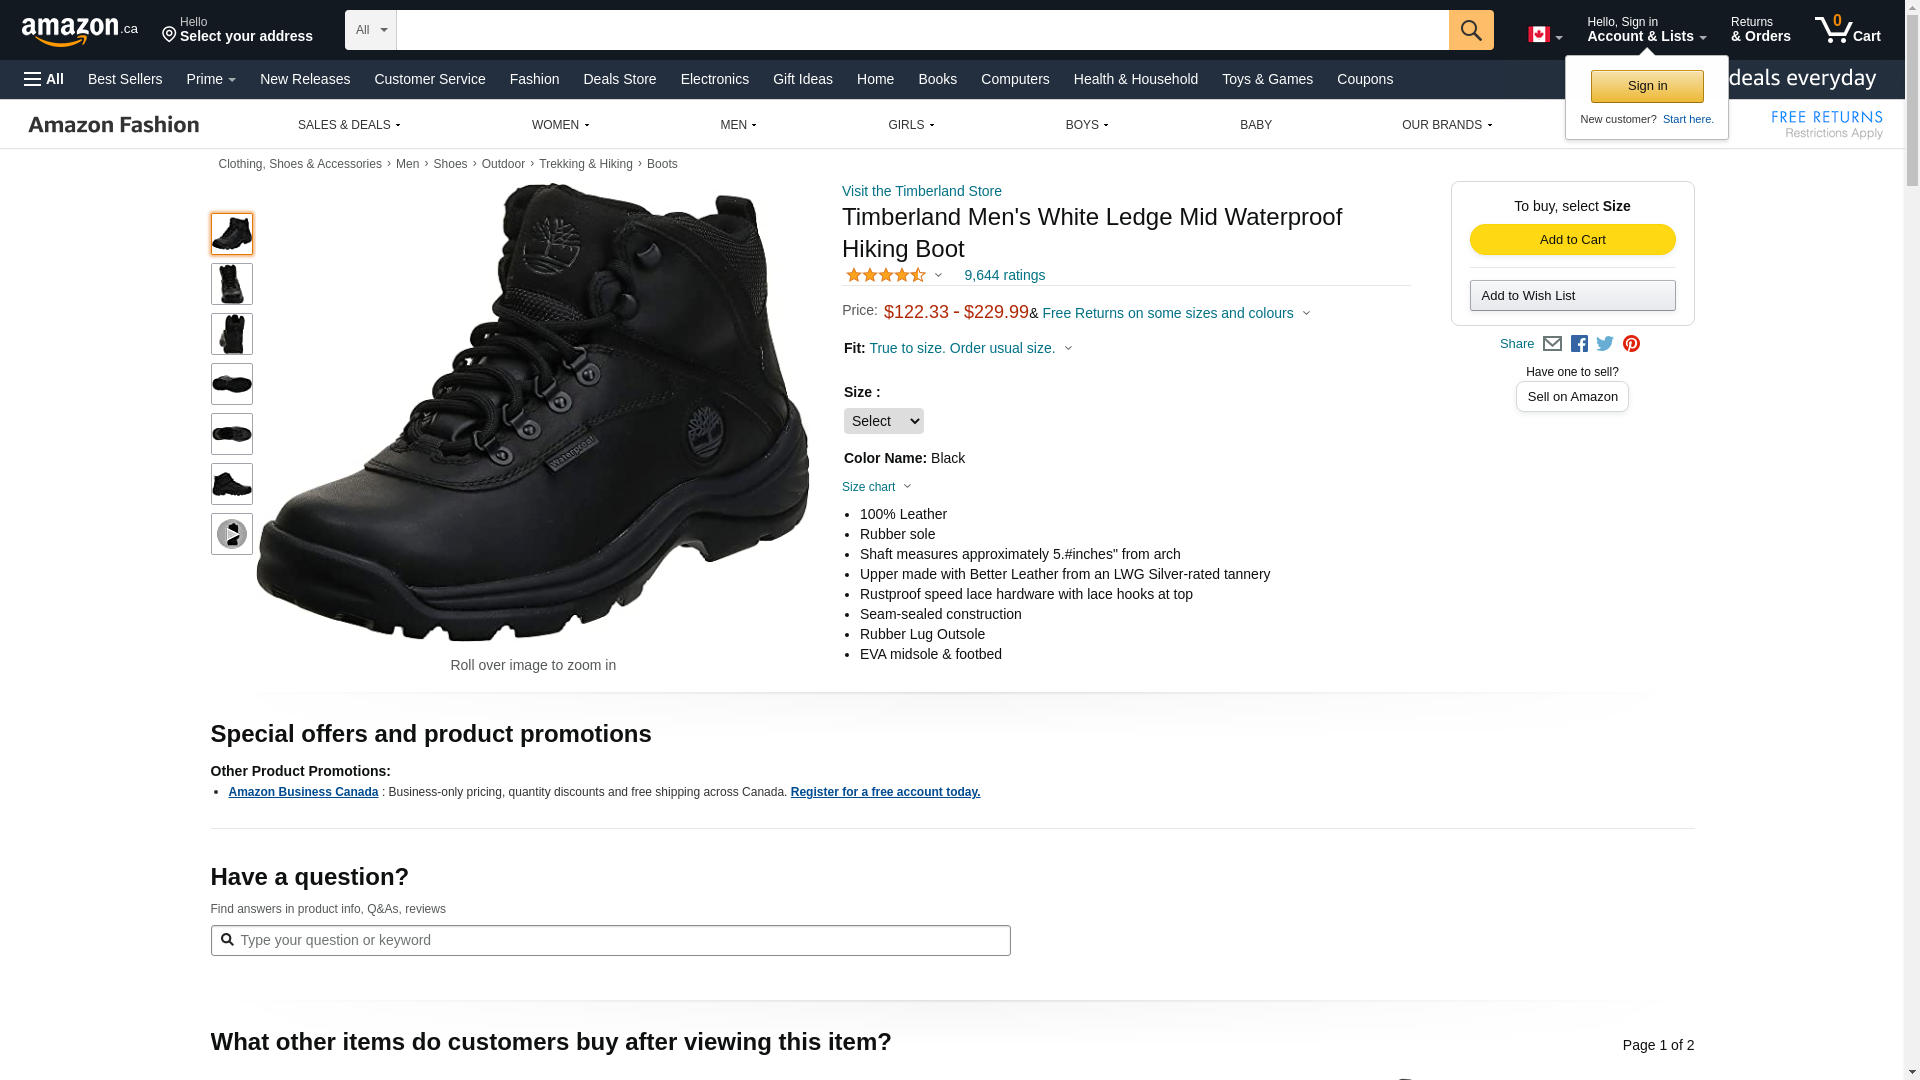The width and height of the screenshot is (1920, 1080).
Task: Open the shopping cart icon
Action: pyautogui.click(x=1847, y=30)
